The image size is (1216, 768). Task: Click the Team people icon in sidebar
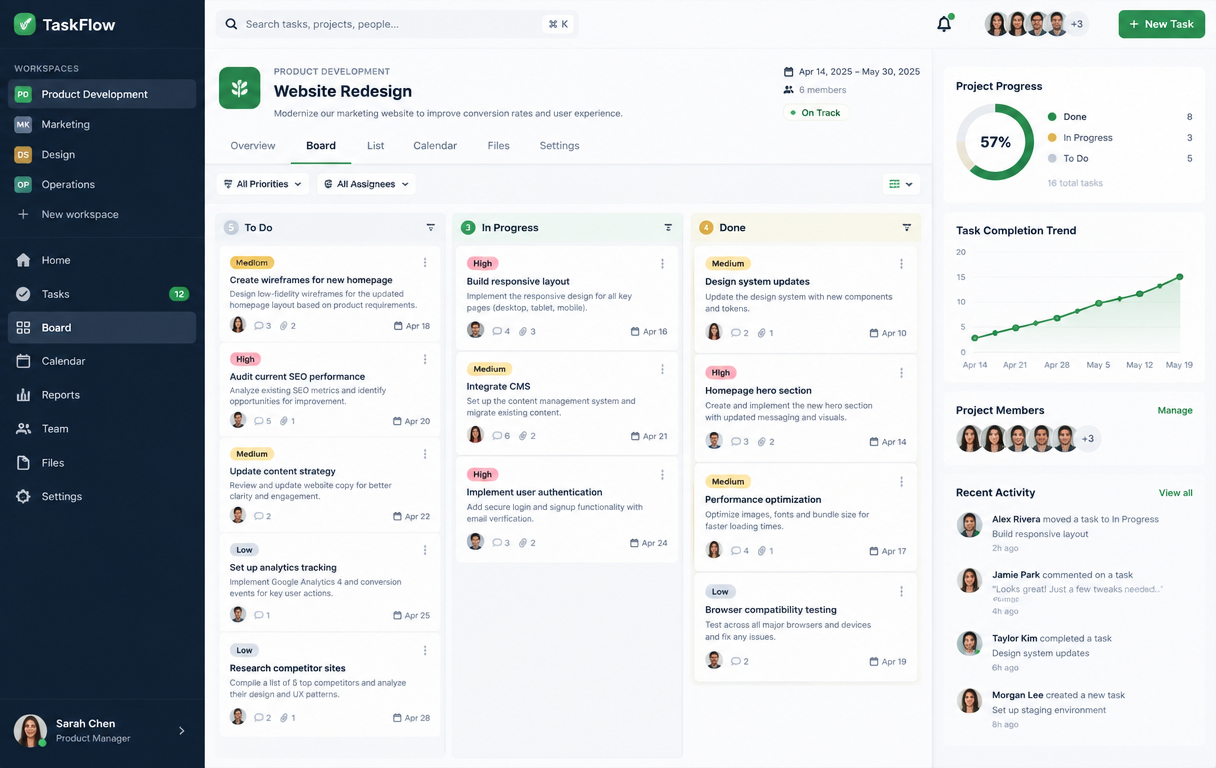pos(23,429)
